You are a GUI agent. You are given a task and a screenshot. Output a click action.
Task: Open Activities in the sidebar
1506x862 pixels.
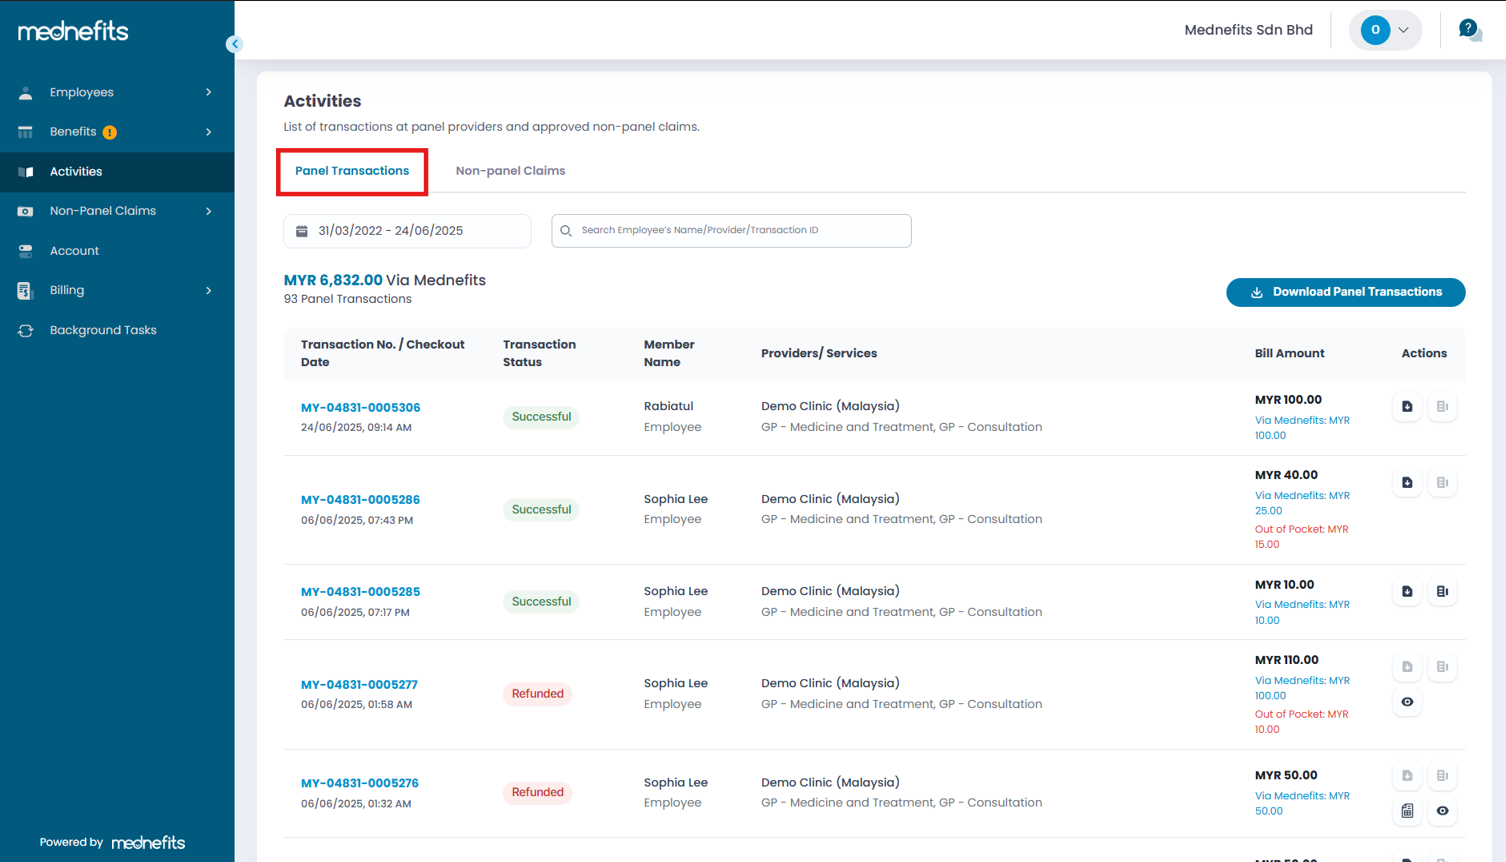click(117, 172)
